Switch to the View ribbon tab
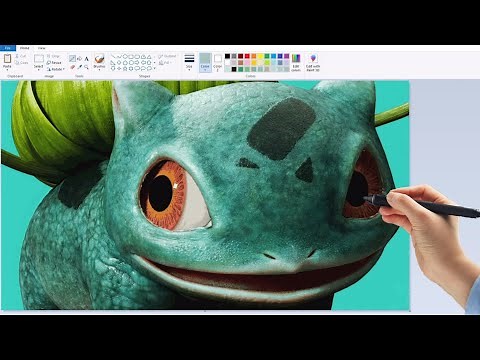The width and height of the screenshot is (480, 360). point(41,48)
